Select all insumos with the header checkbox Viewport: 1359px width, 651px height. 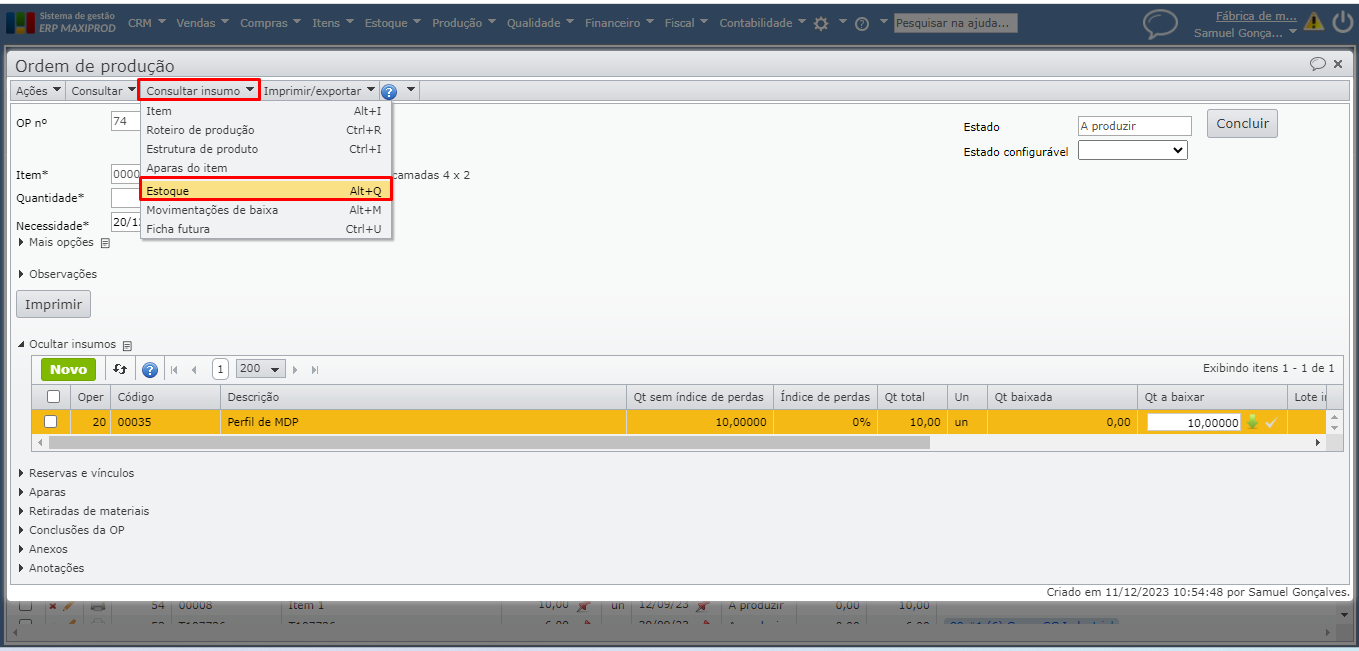(53, 397)
